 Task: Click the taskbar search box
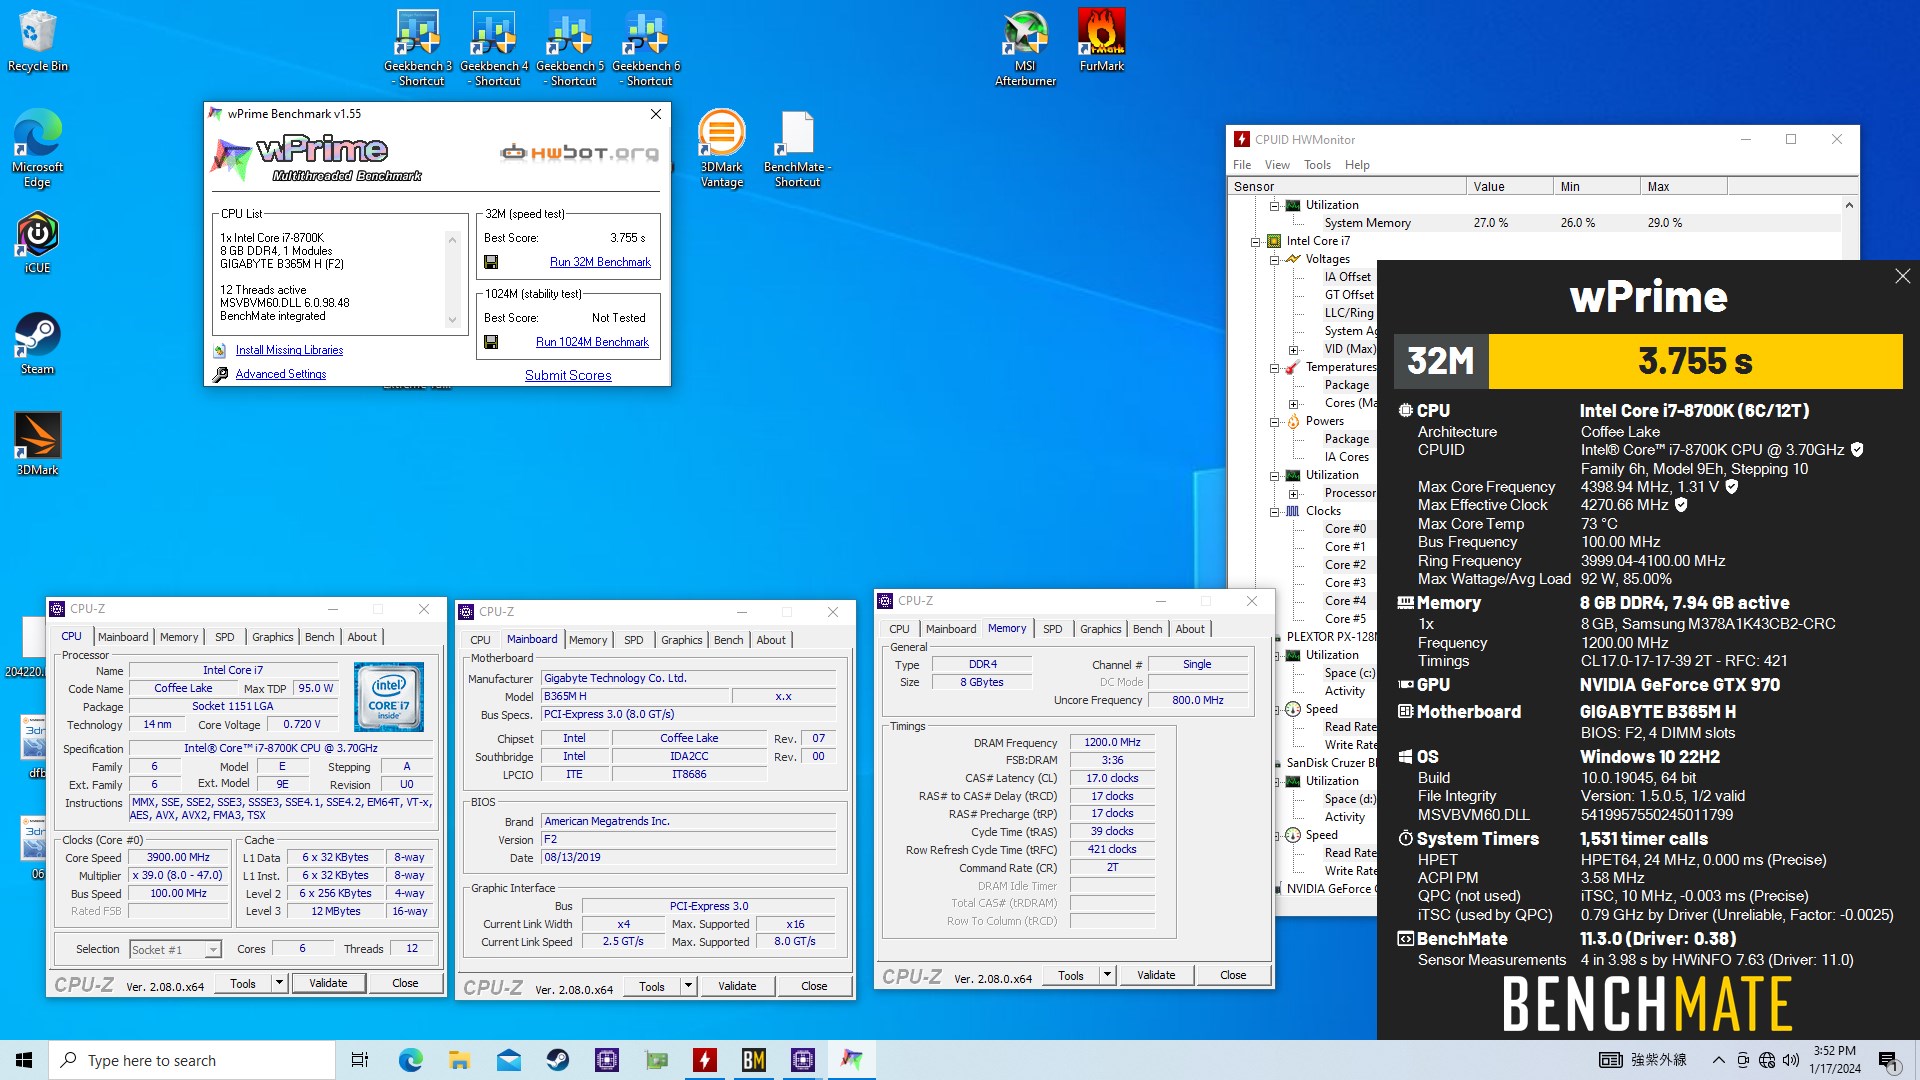coord(192,1060)
